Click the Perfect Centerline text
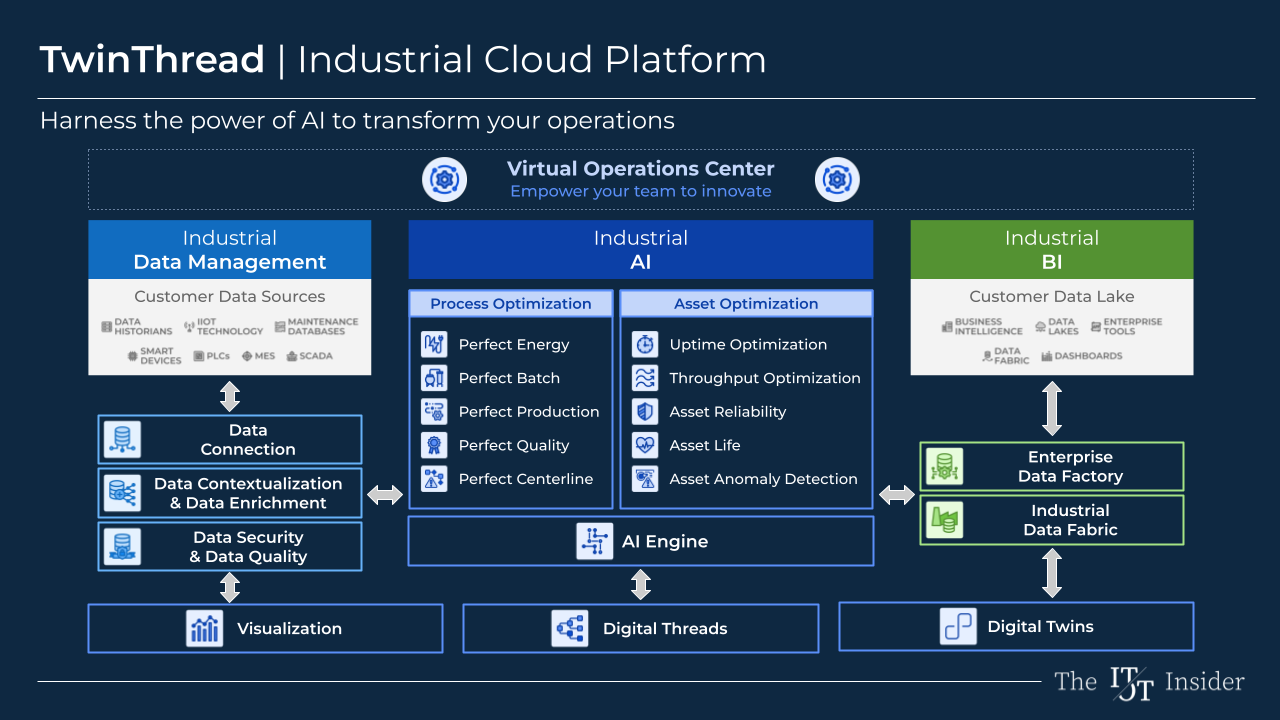The image size is (1280, 720). point(526,479)
